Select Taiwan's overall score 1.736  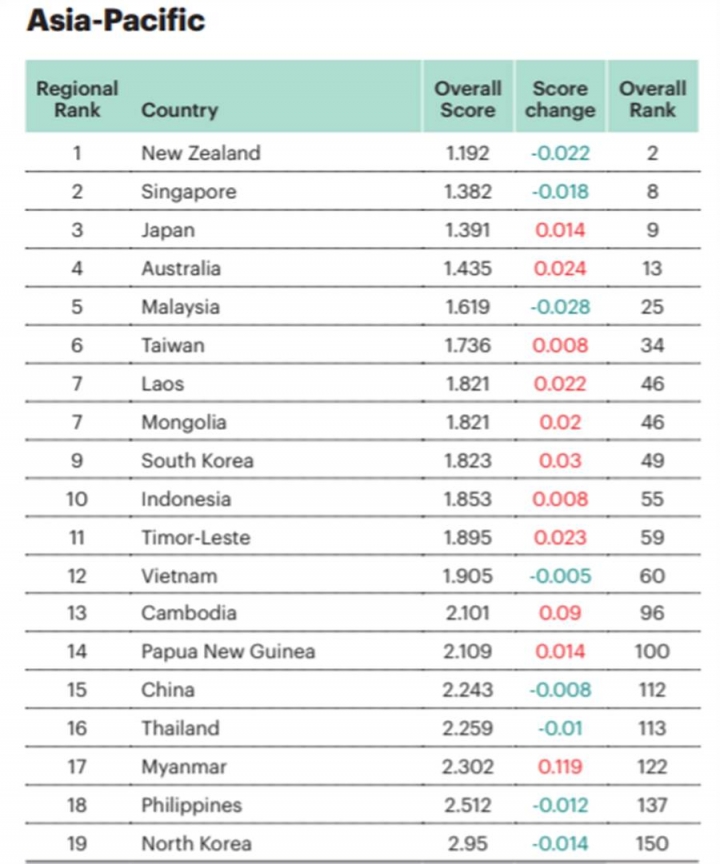pyautogui.click(x=468, y=345)
